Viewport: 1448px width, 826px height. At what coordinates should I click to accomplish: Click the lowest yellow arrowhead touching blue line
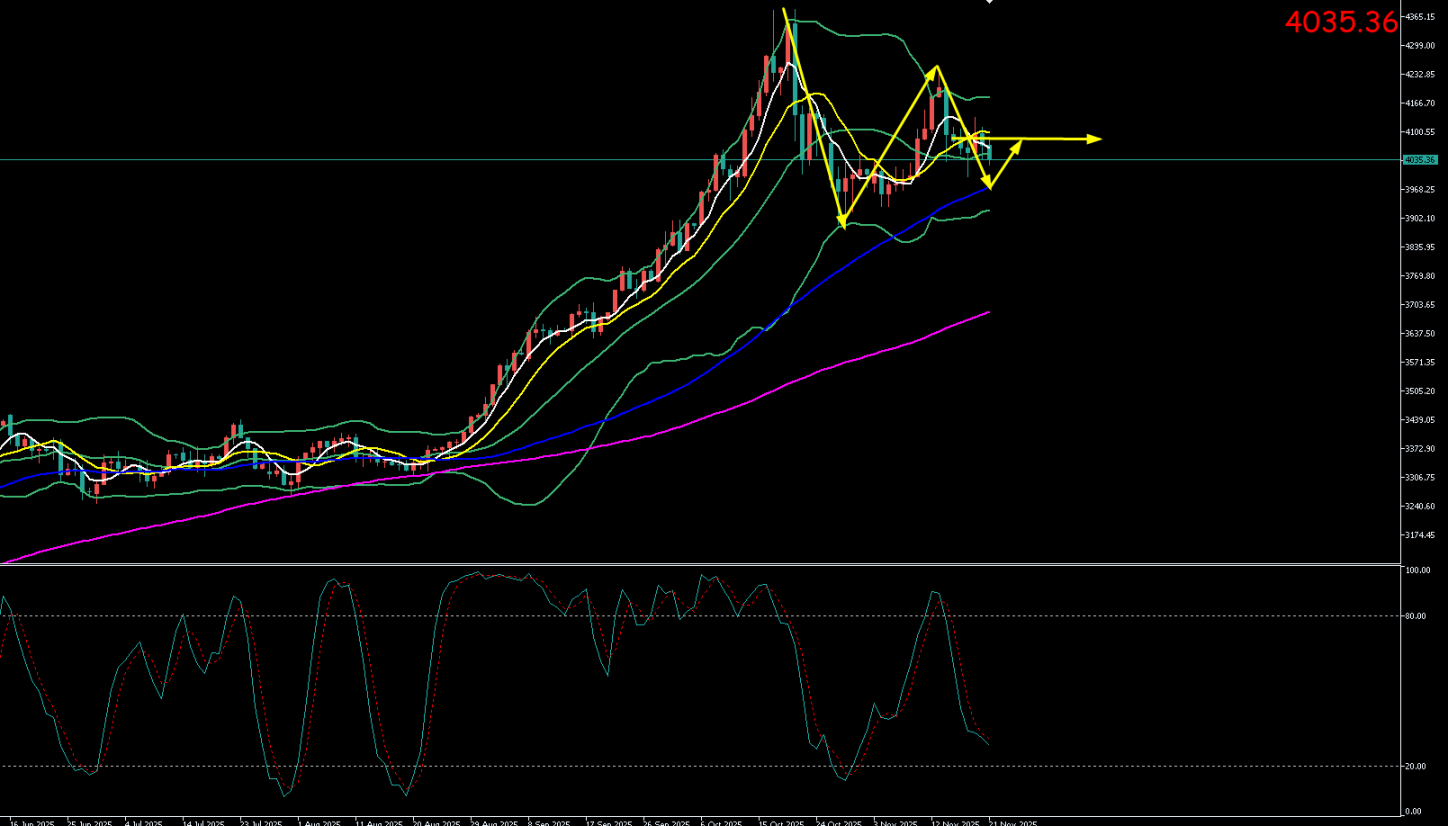pyautogui.click(x=989, y=185)
